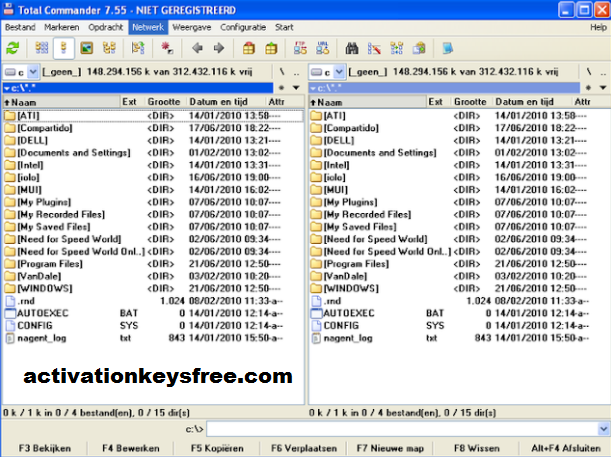The width and height of the screenshot is (611, 457).
Task: Open the Configuratie menu
Action: [x=243, y=27]
